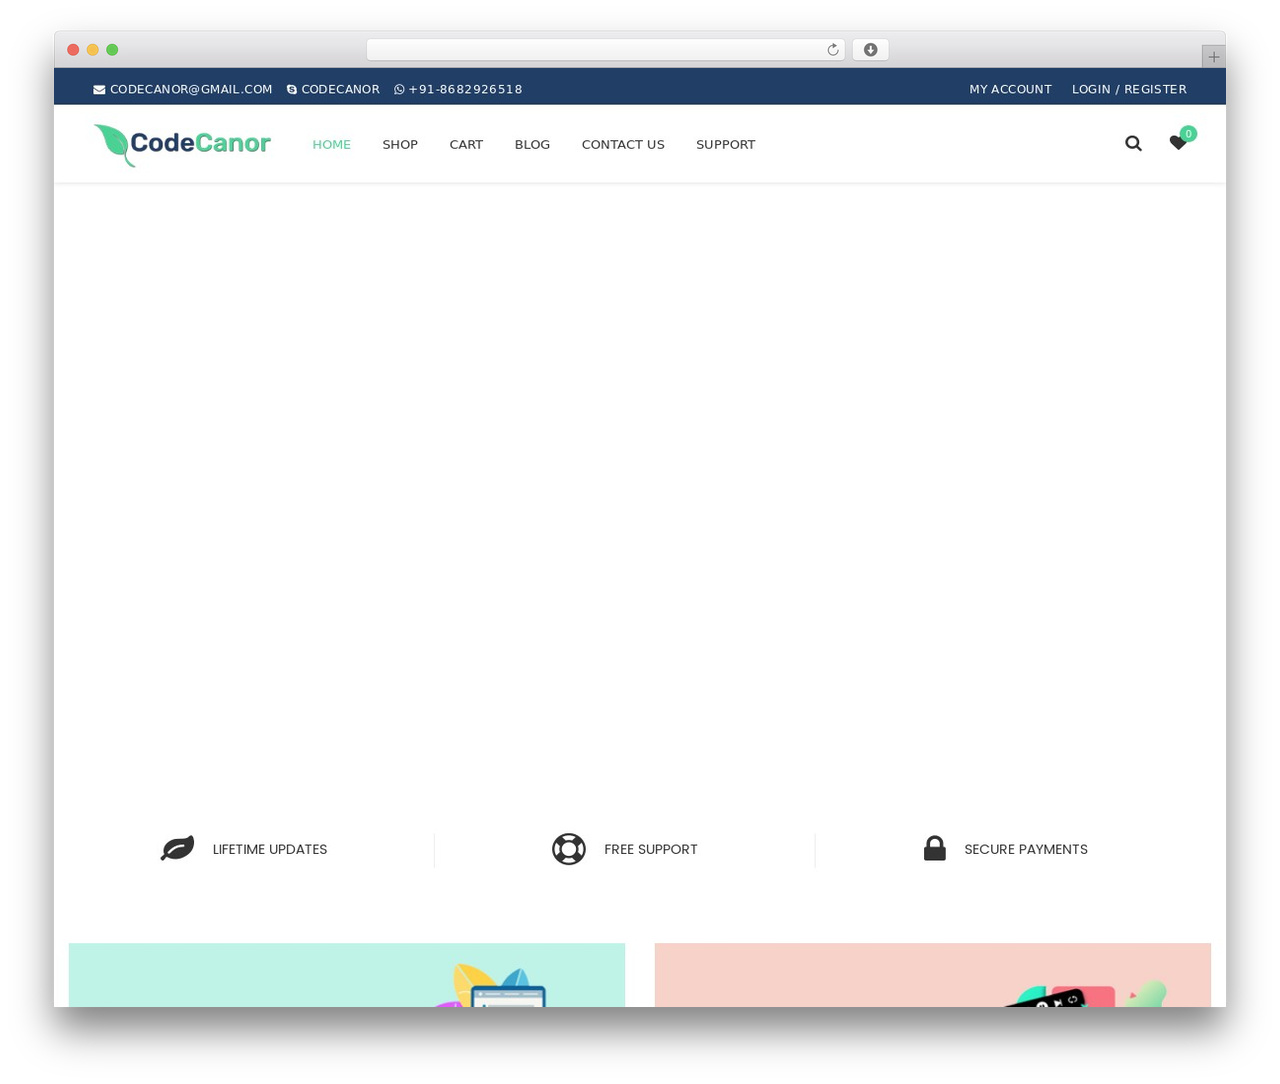The width and height of the screenshot is (1280, 1084).
Task: Click the CODECANOR Skype link text
Action: (340, 90)
